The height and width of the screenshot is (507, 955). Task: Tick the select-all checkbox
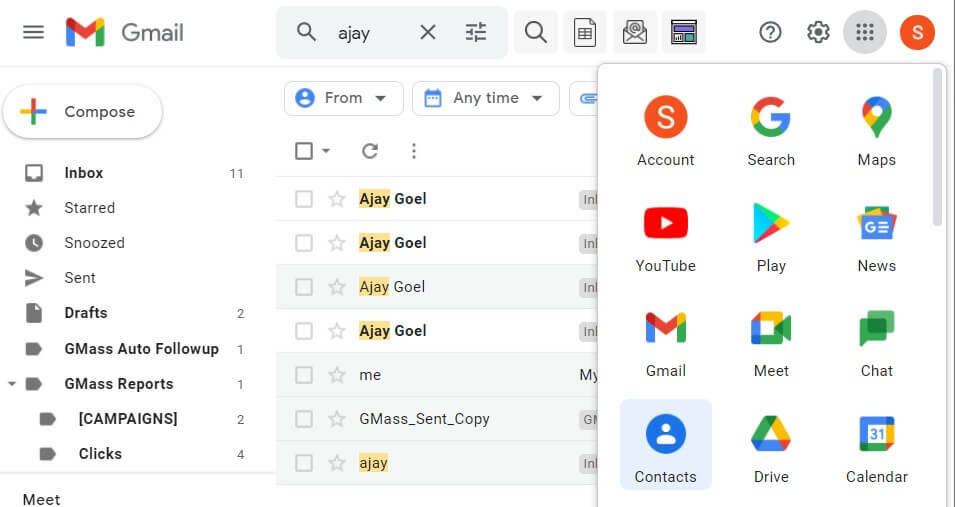[304, 151]
